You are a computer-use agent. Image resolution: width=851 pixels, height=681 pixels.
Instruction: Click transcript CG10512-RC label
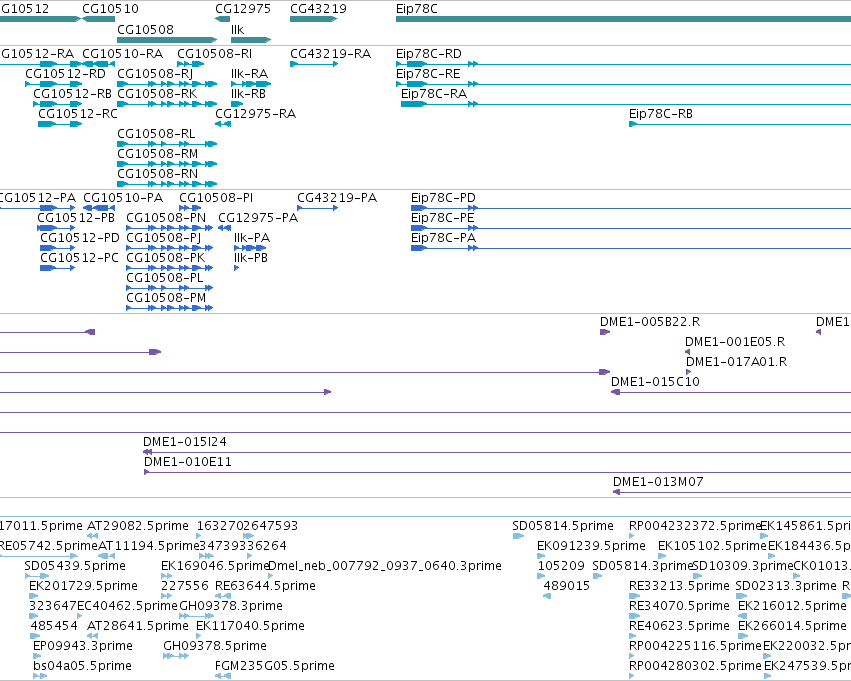click(78, 114)
